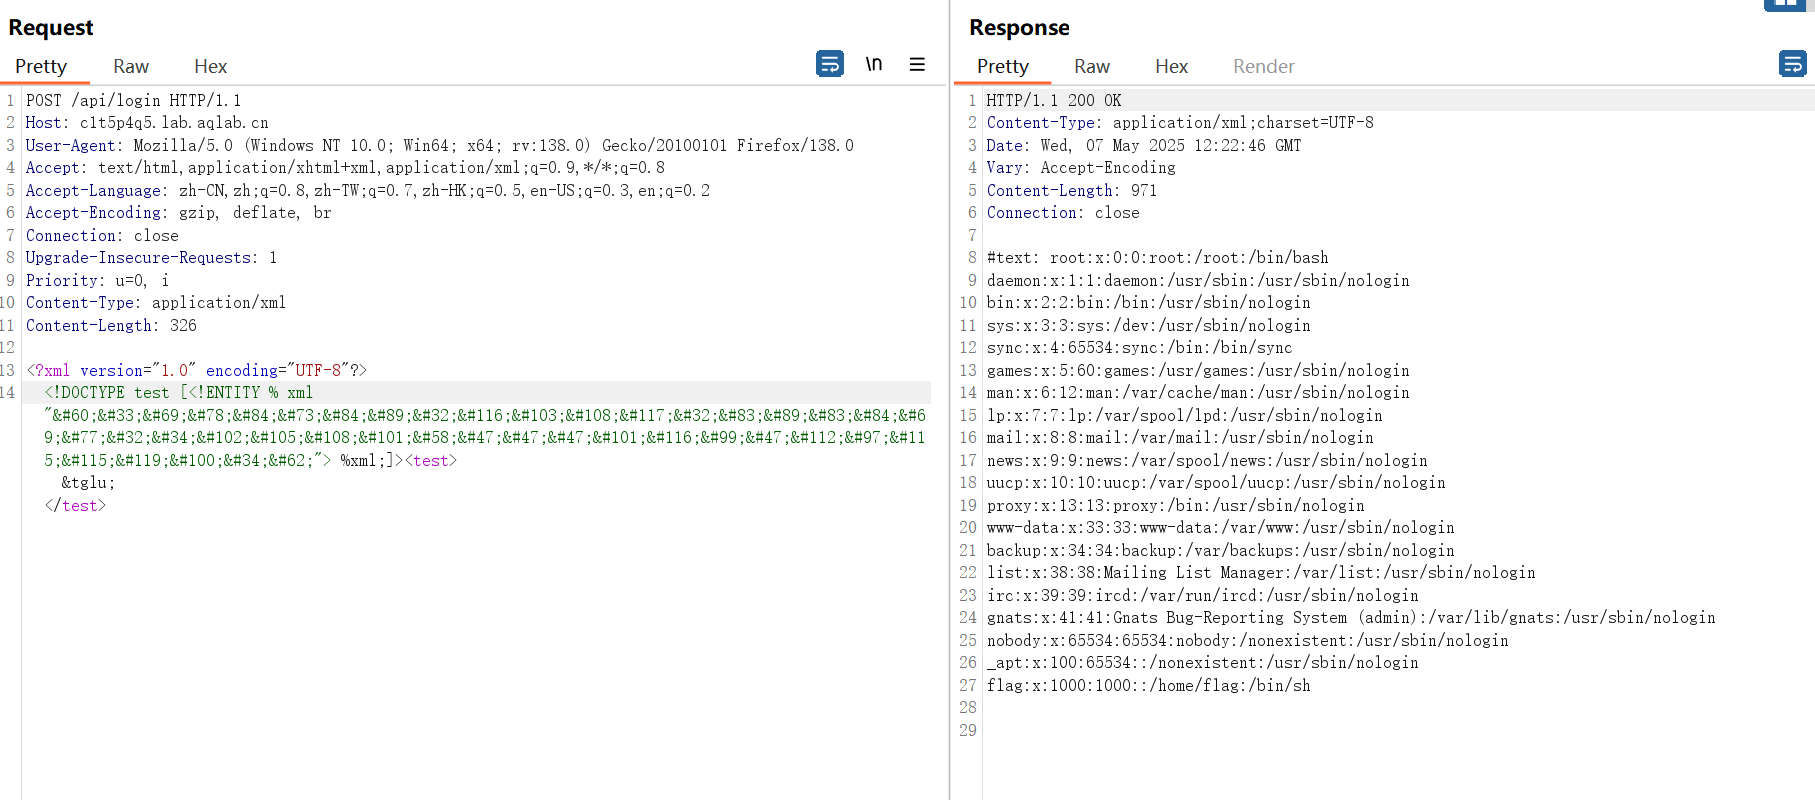Image resolution: width=1815 pixels, height=800 pixels.
Task: Click the 'HTTP/1.1 200 OK' status line
Action: pos(1054,101)
